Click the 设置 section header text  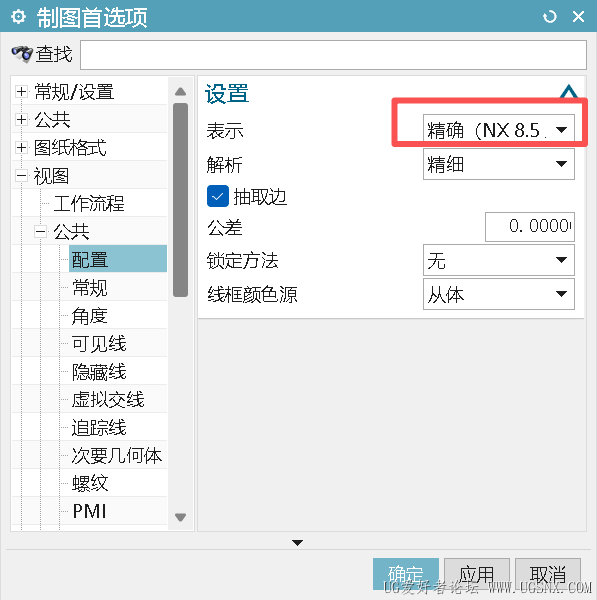(227, 94)
